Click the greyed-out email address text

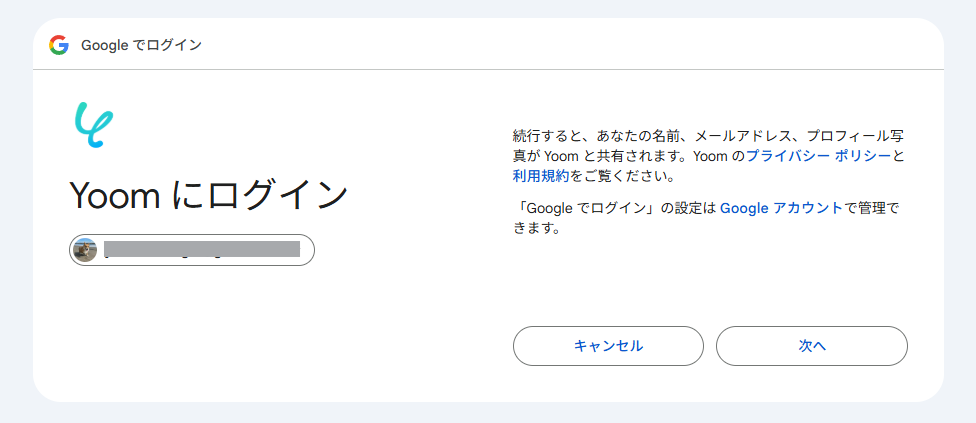pos(202,250)
